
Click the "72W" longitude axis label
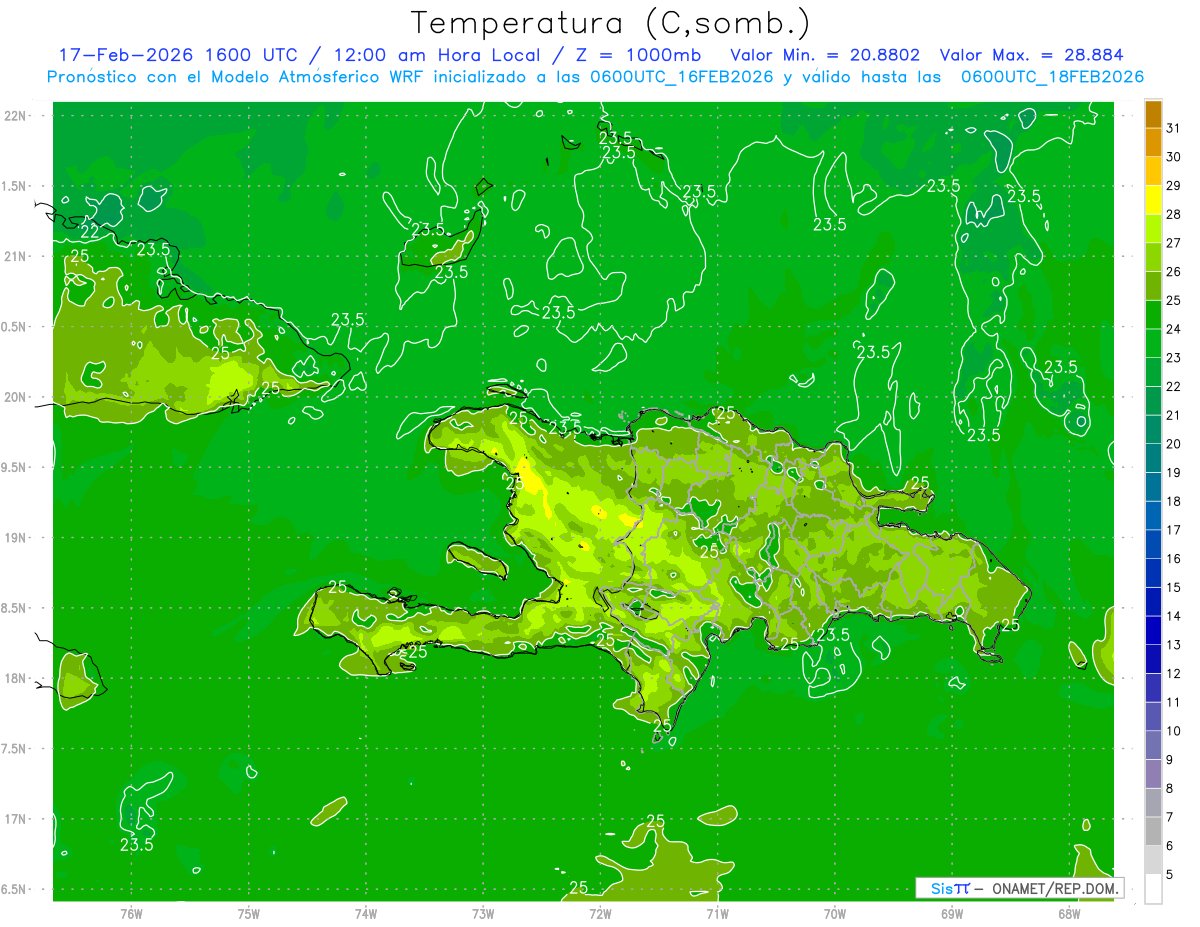pyautogui.click(x=600, y=914)
